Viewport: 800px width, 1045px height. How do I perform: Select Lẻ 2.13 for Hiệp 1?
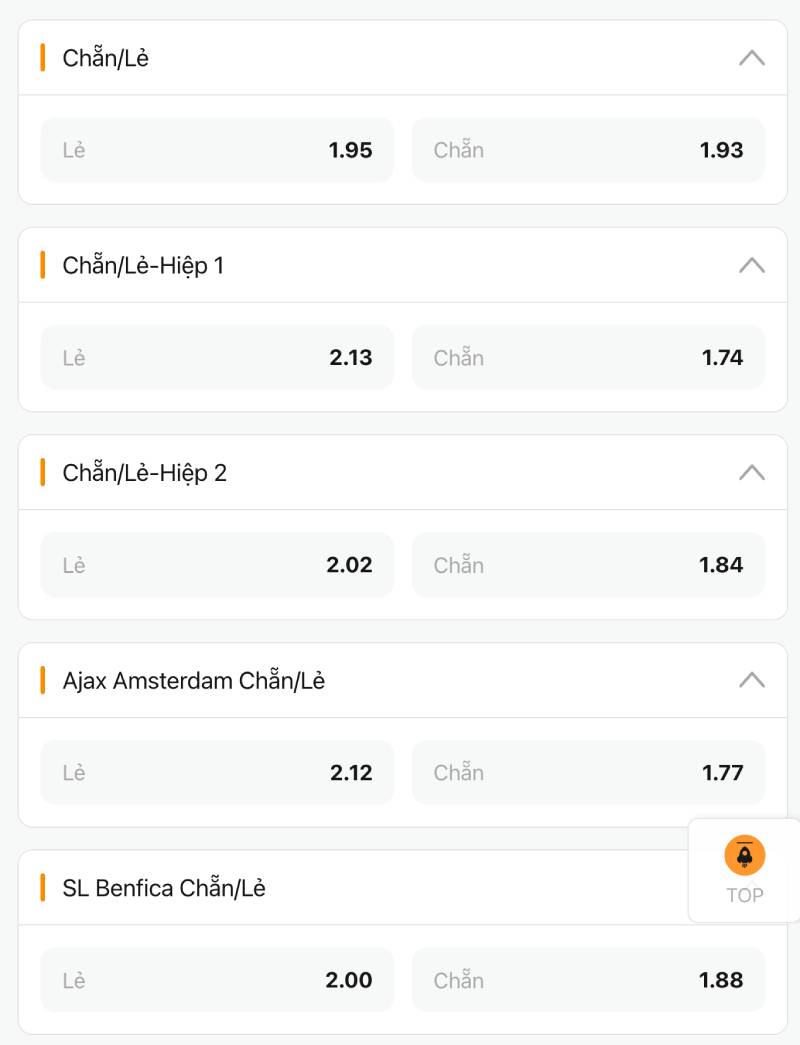pos(217,357)
